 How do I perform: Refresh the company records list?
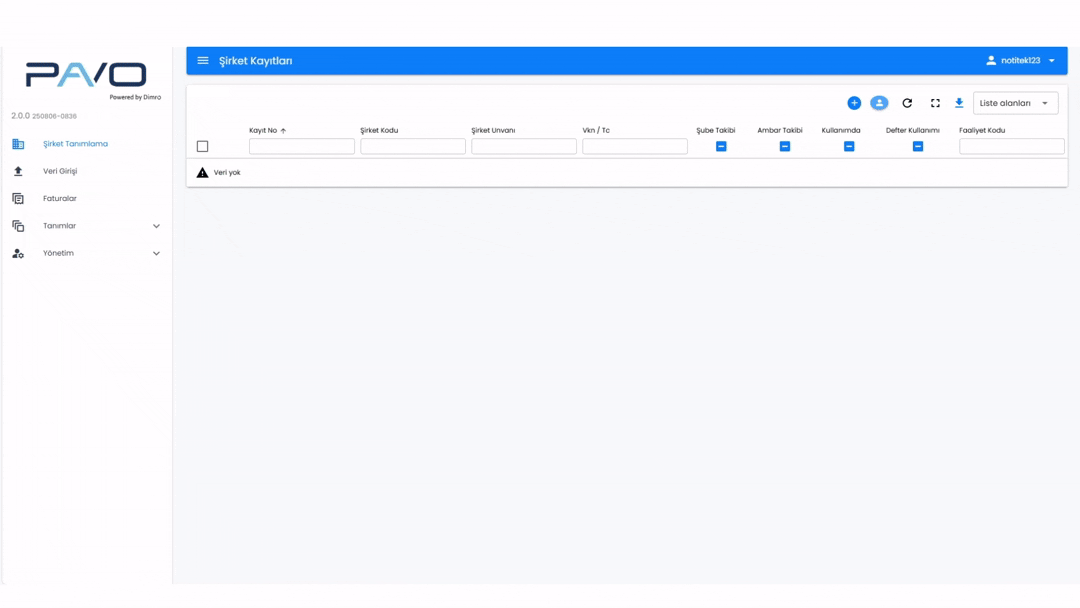pos(907,103)
